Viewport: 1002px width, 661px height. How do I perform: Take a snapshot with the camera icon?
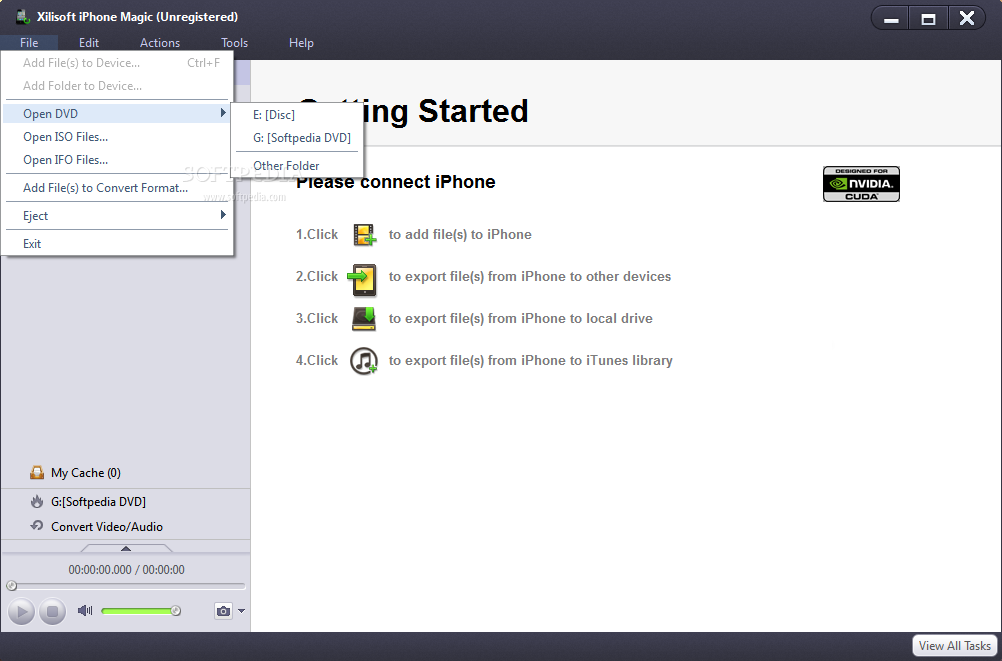tap(223, 611)
